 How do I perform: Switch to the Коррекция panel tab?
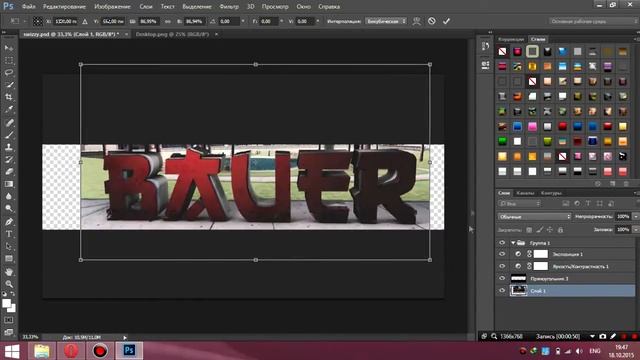tap(511, 39)
